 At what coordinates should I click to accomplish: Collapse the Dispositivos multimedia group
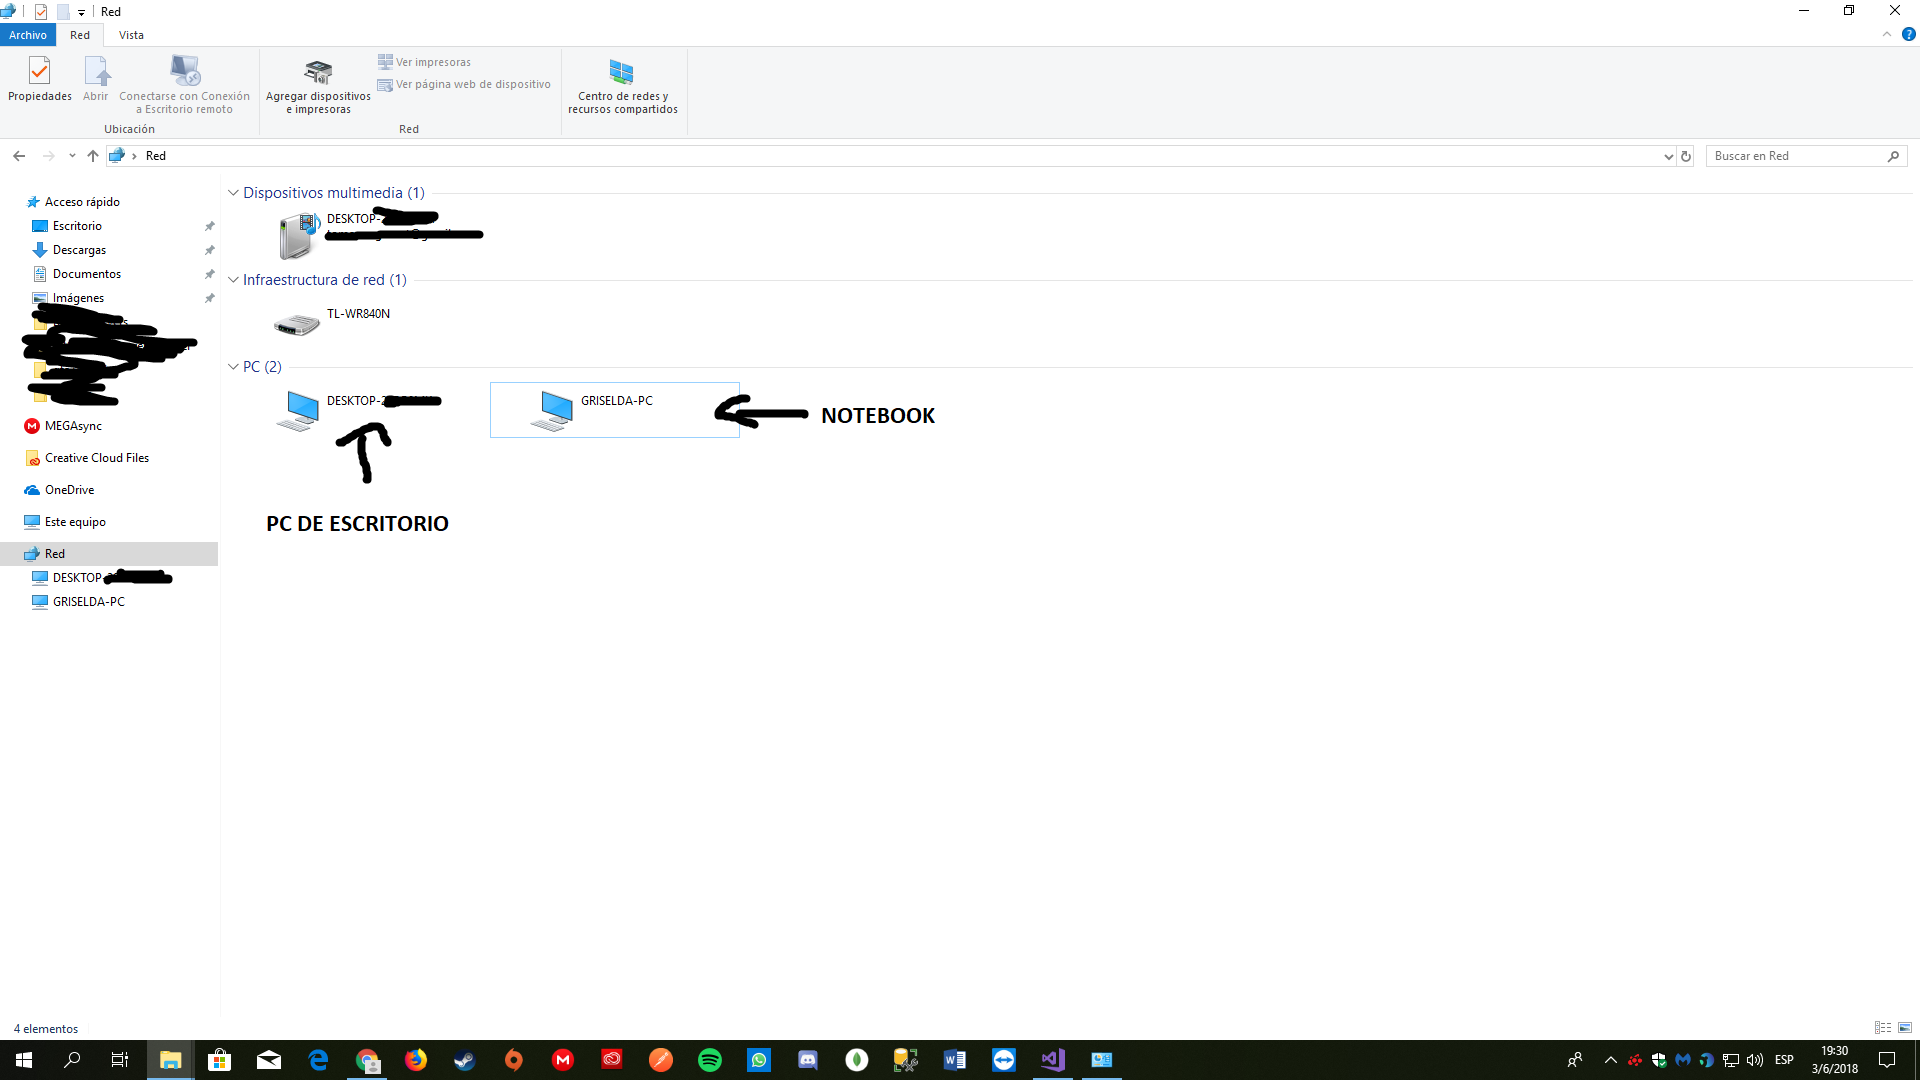[x=233, y=193]
